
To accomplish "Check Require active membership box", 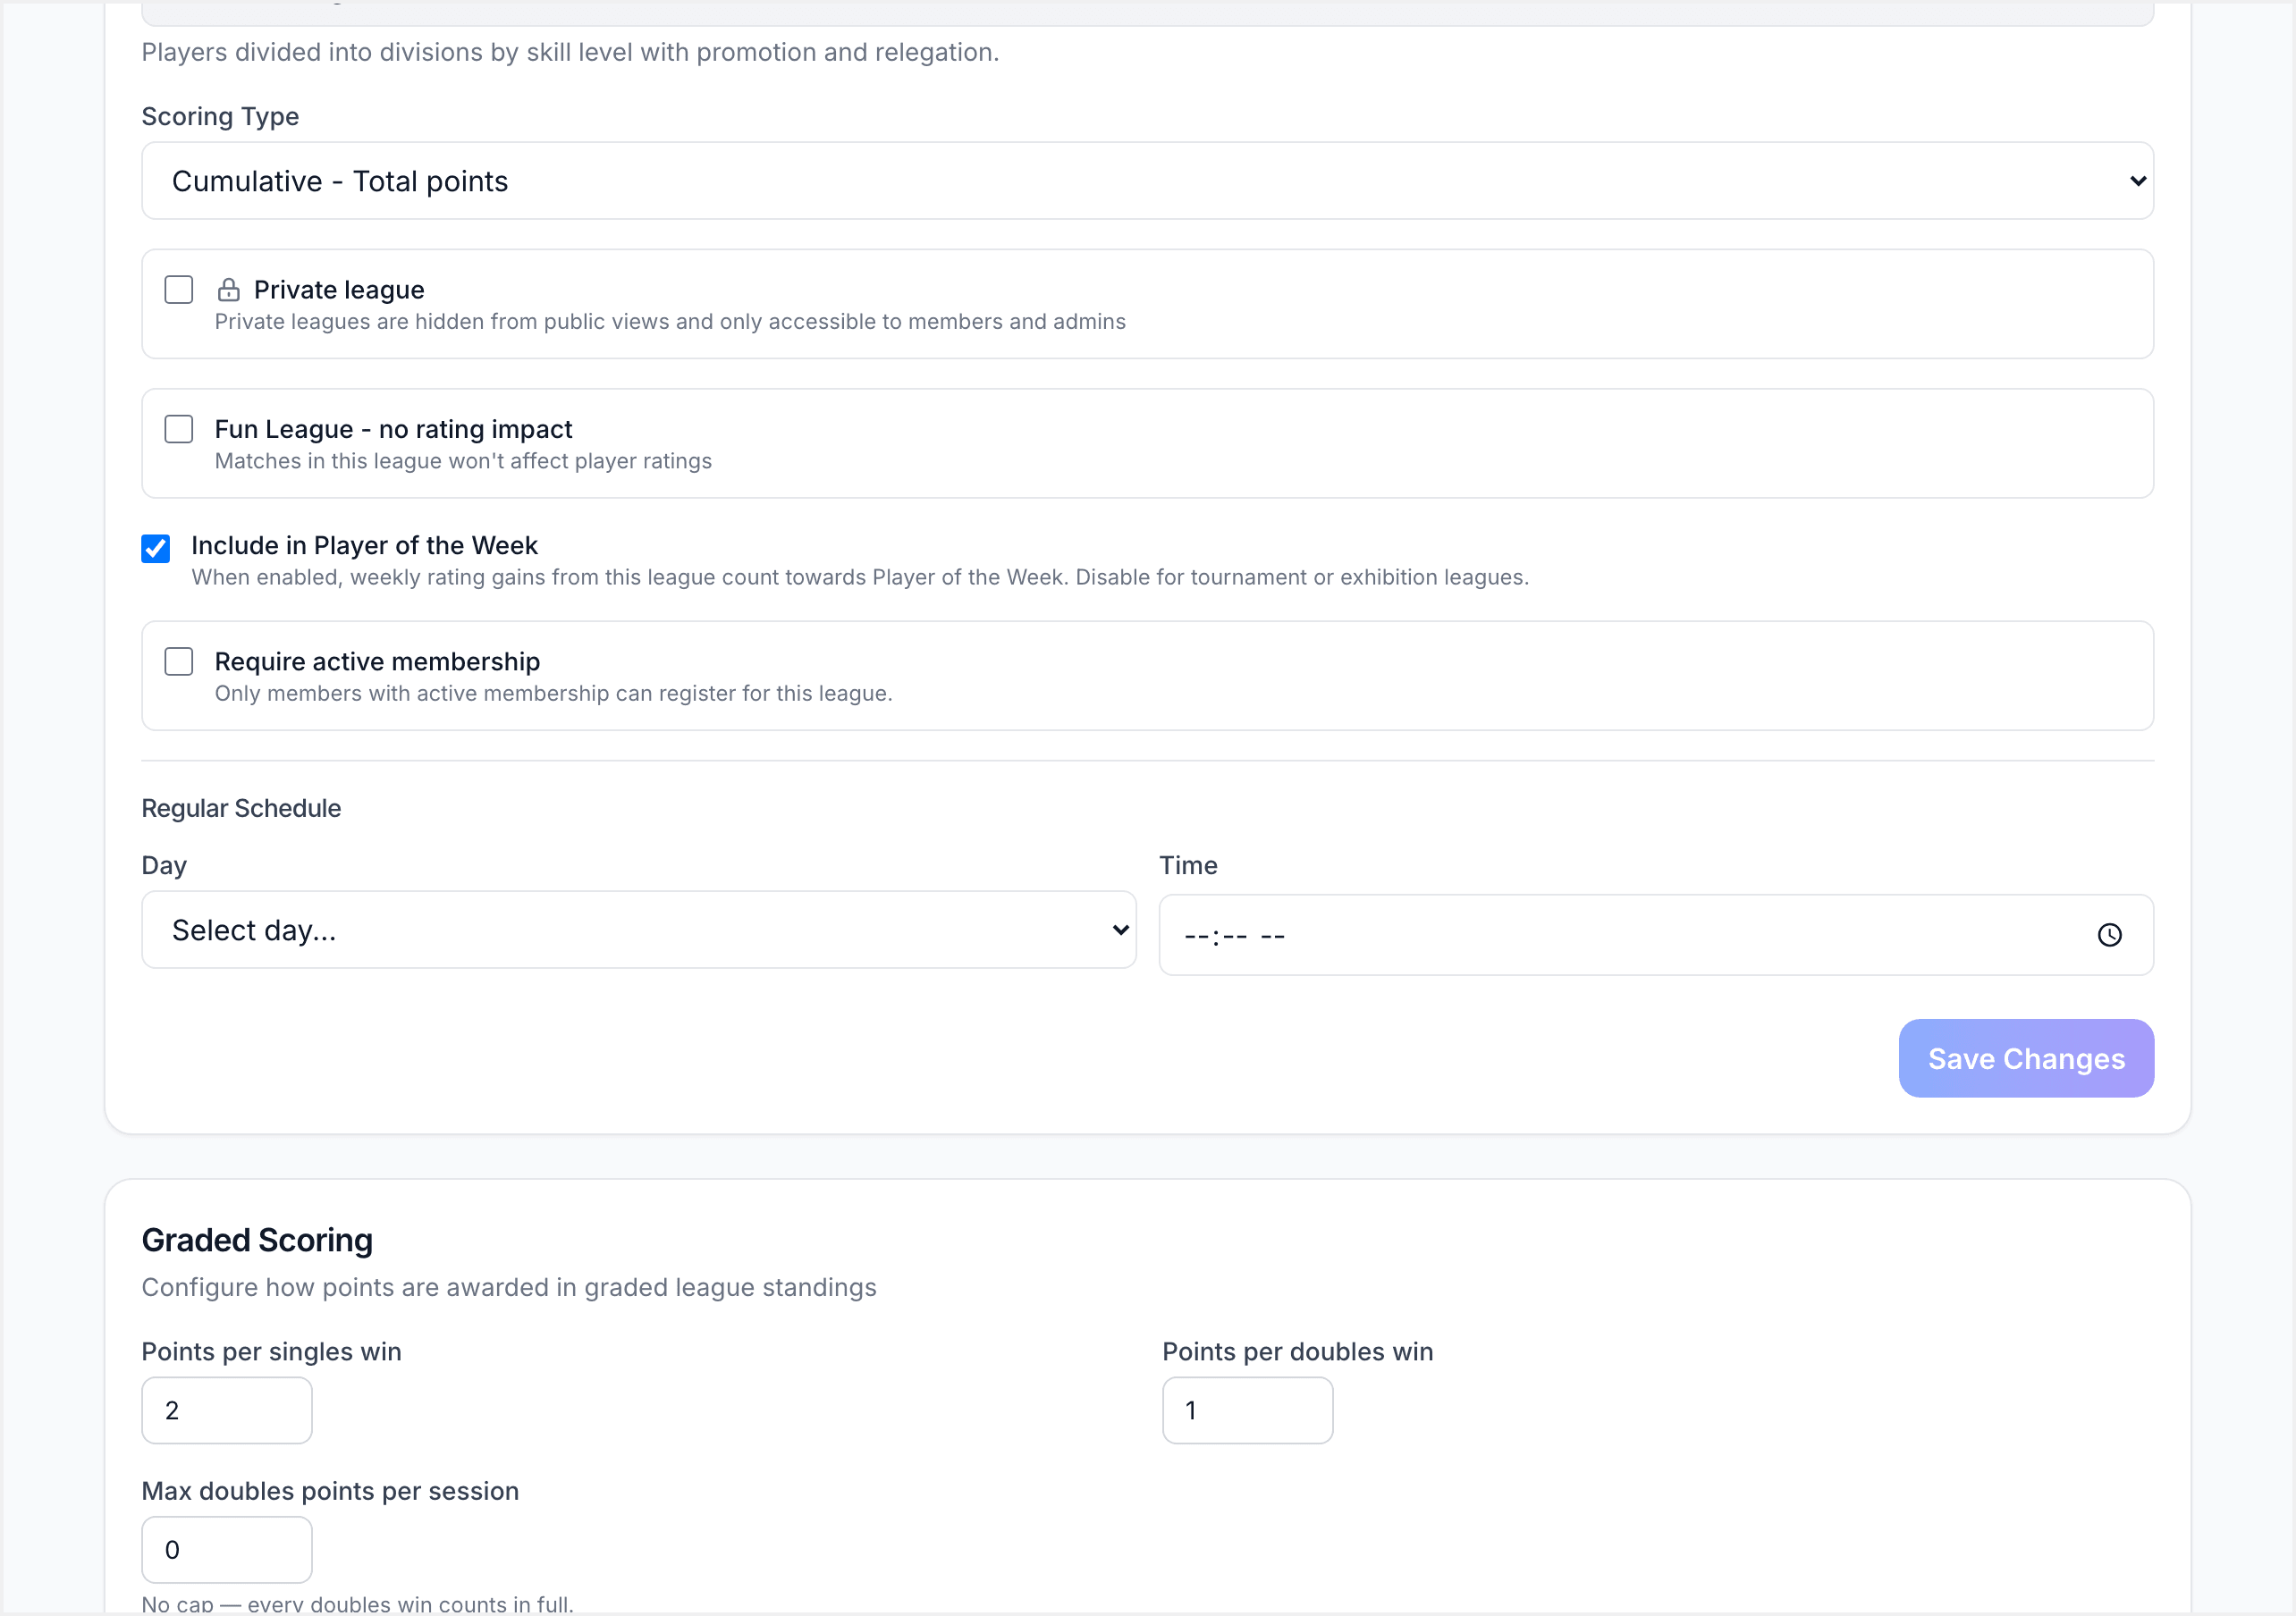I will tap(179, 662).
